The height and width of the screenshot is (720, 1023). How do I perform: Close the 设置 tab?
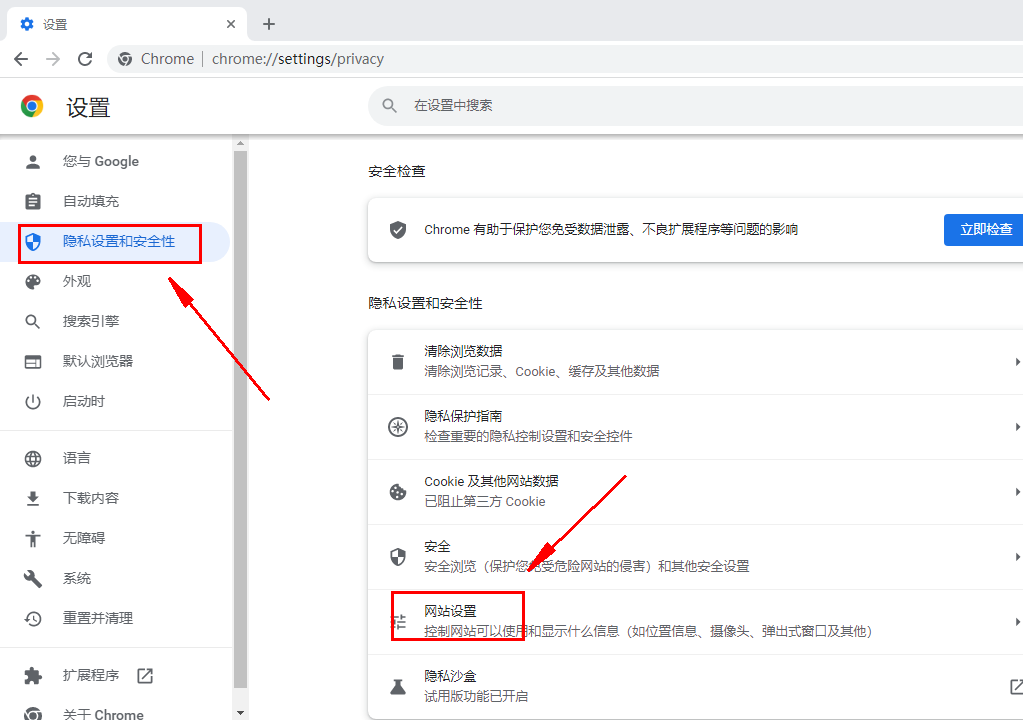[x=231, y=24]
